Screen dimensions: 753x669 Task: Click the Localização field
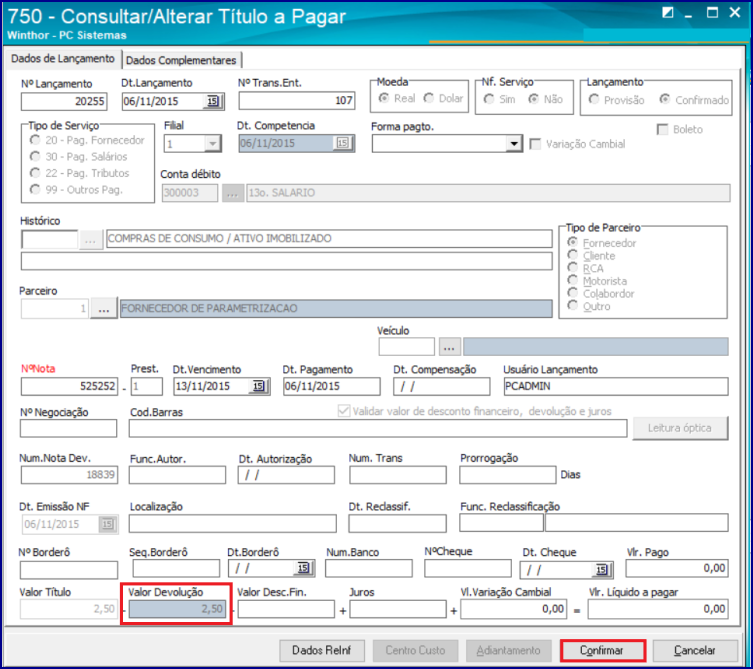[x=232, y=523]
